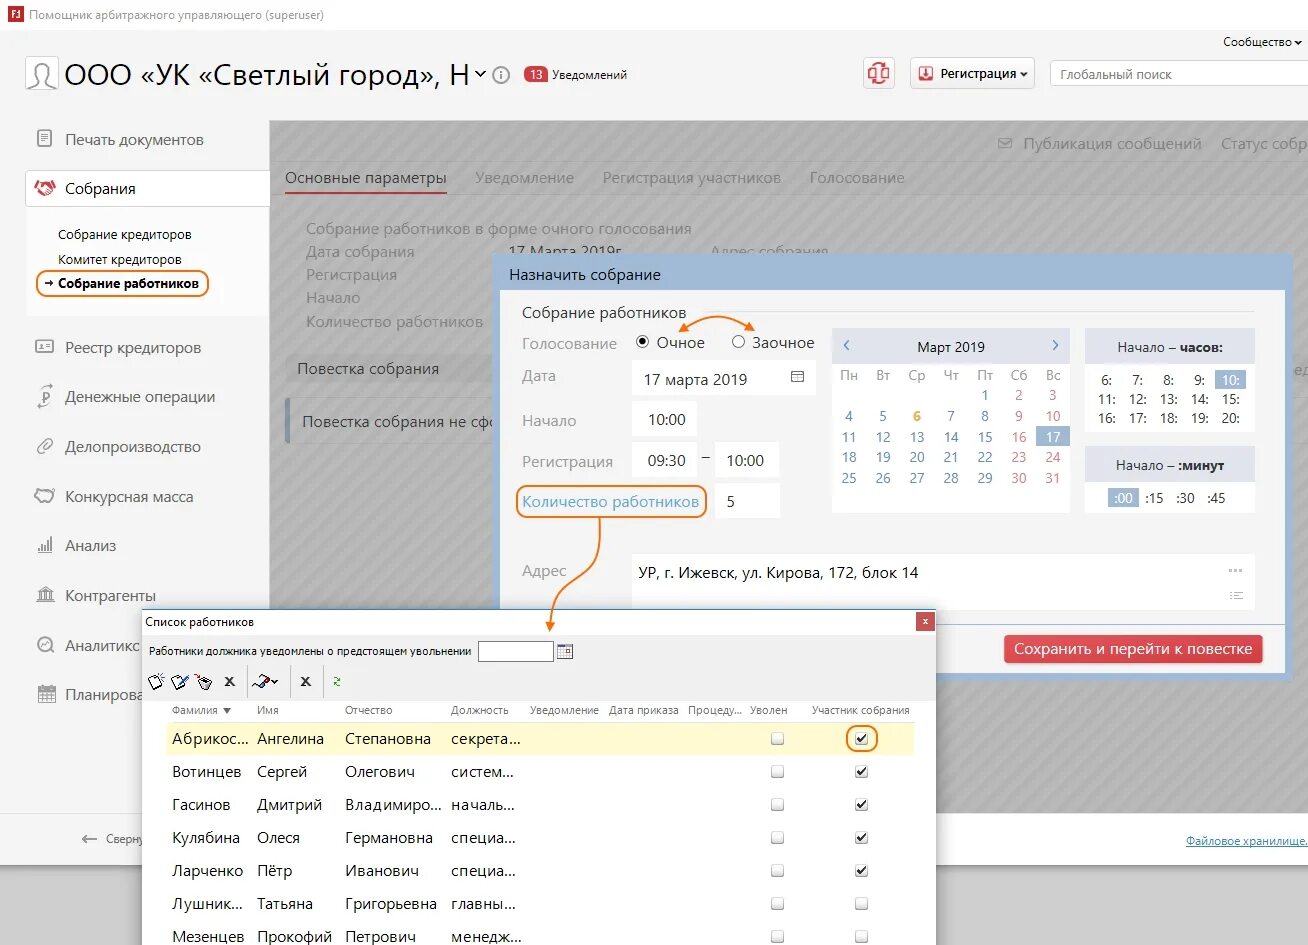1308x945 pixels.
Task: Select Очное voting radio button
Action: 643,342
